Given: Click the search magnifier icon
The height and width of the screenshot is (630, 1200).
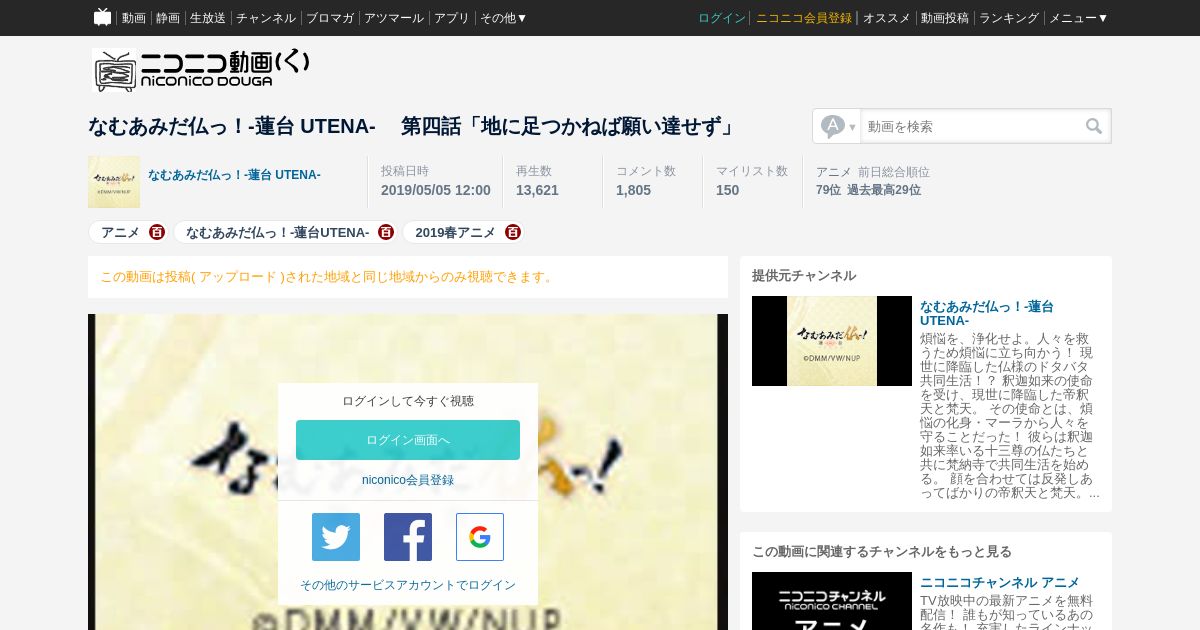Looking at the screenshot, I should (1094, 126).
